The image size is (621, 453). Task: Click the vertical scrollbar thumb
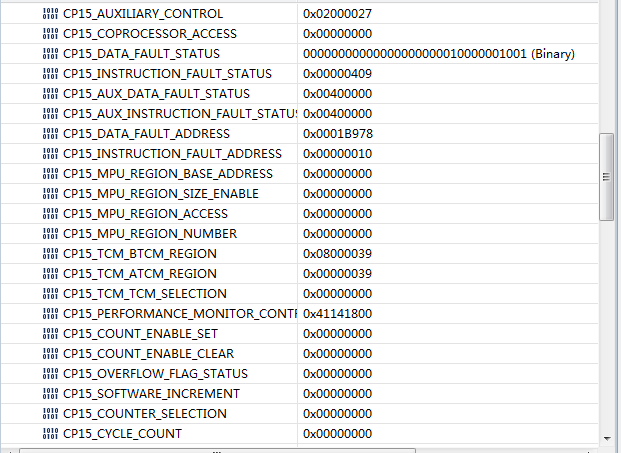pos(606,176)
